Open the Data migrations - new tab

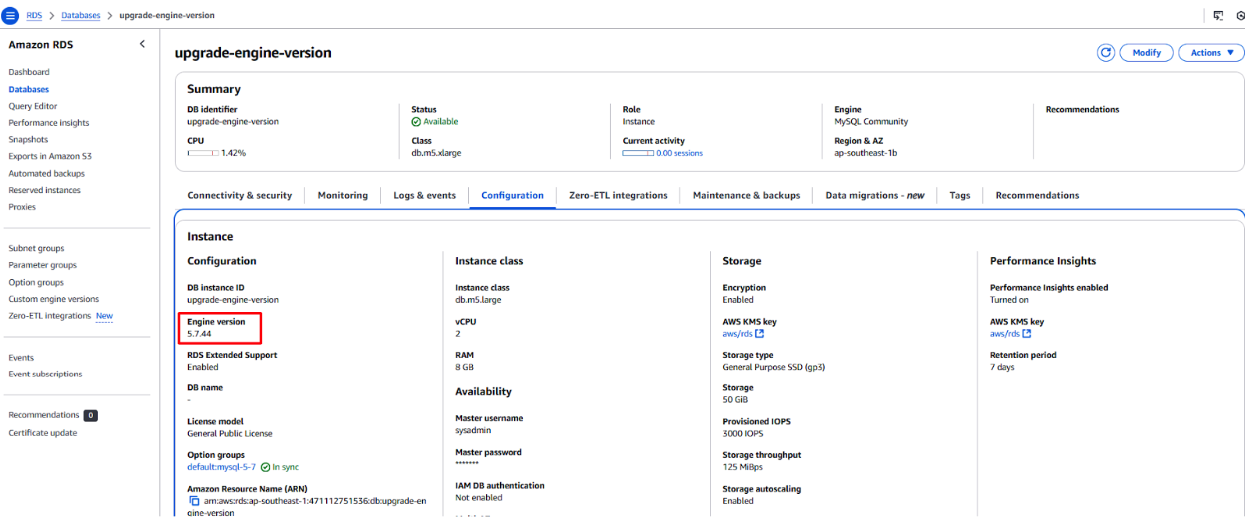click(875, 195)
